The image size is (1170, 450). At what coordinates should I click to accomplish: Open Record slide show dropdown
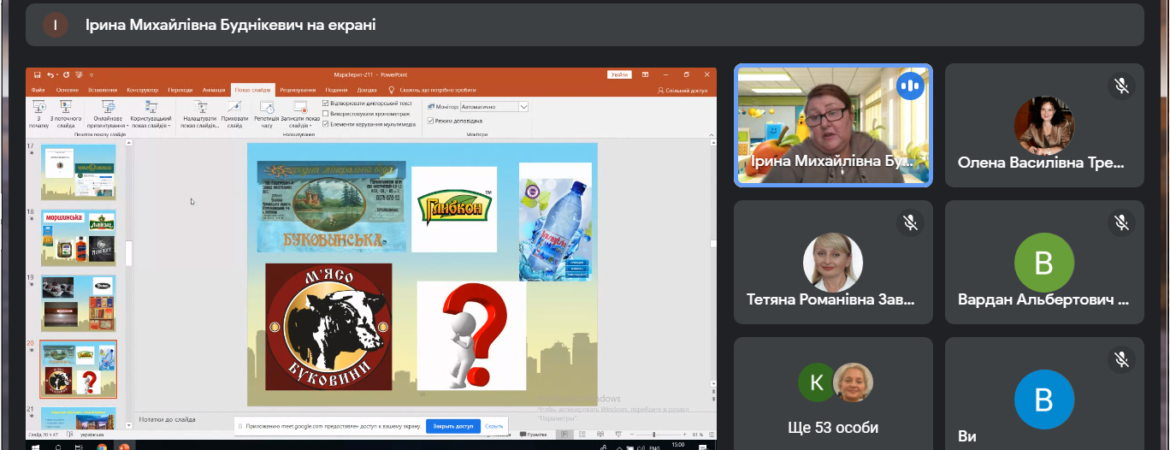pyautogui.click(x=300, y=113)
